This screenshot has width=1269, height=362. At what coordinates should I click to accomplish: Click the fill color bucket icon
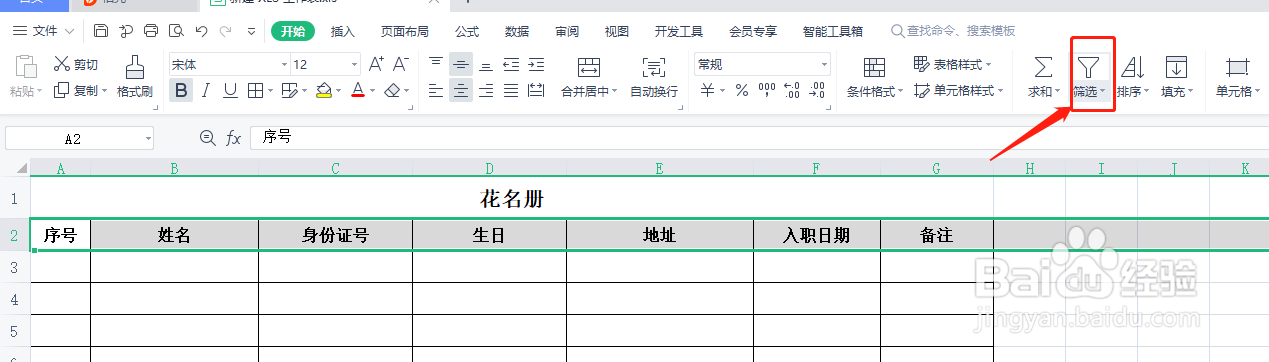pos(323,91)
